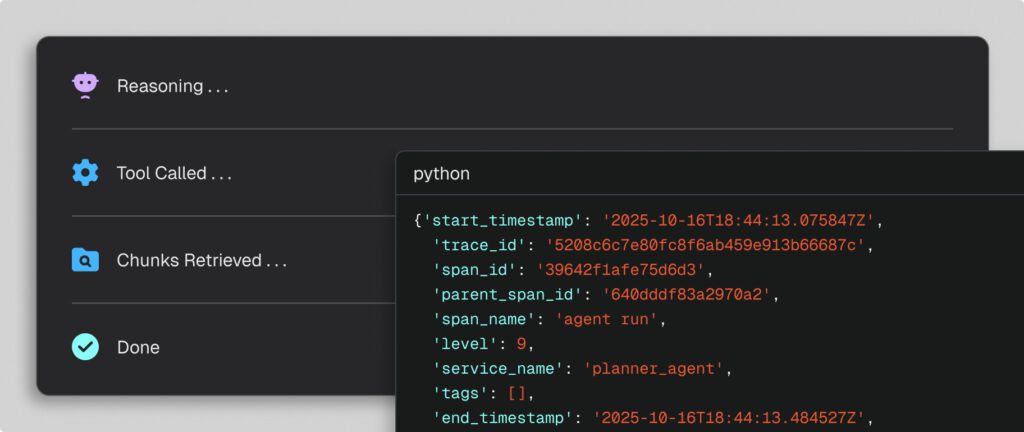Select the 'planner_agent' service name value
This screenshot has width=1024, height=432.
(x=654, y=369)
